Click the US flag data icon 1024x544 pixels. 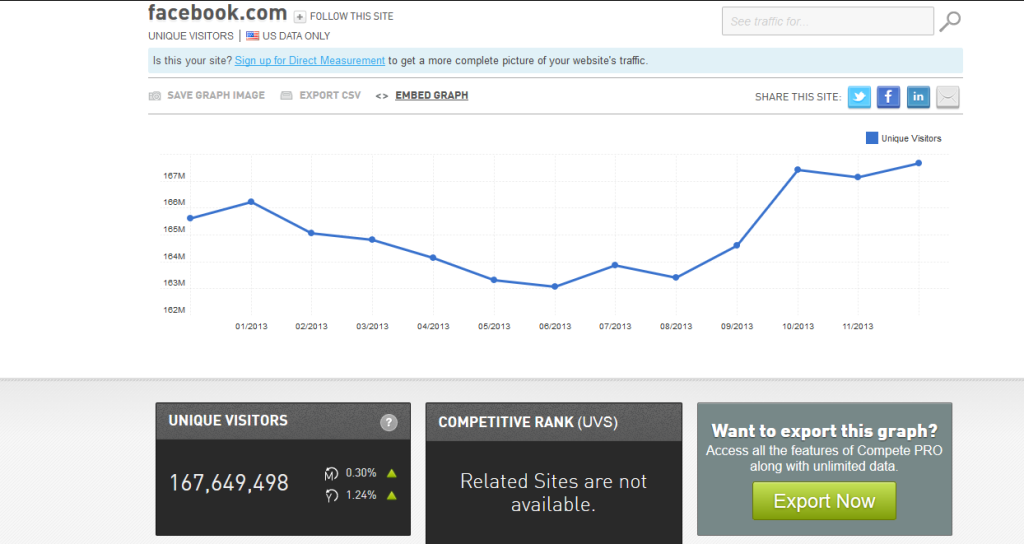click(253, 36)
